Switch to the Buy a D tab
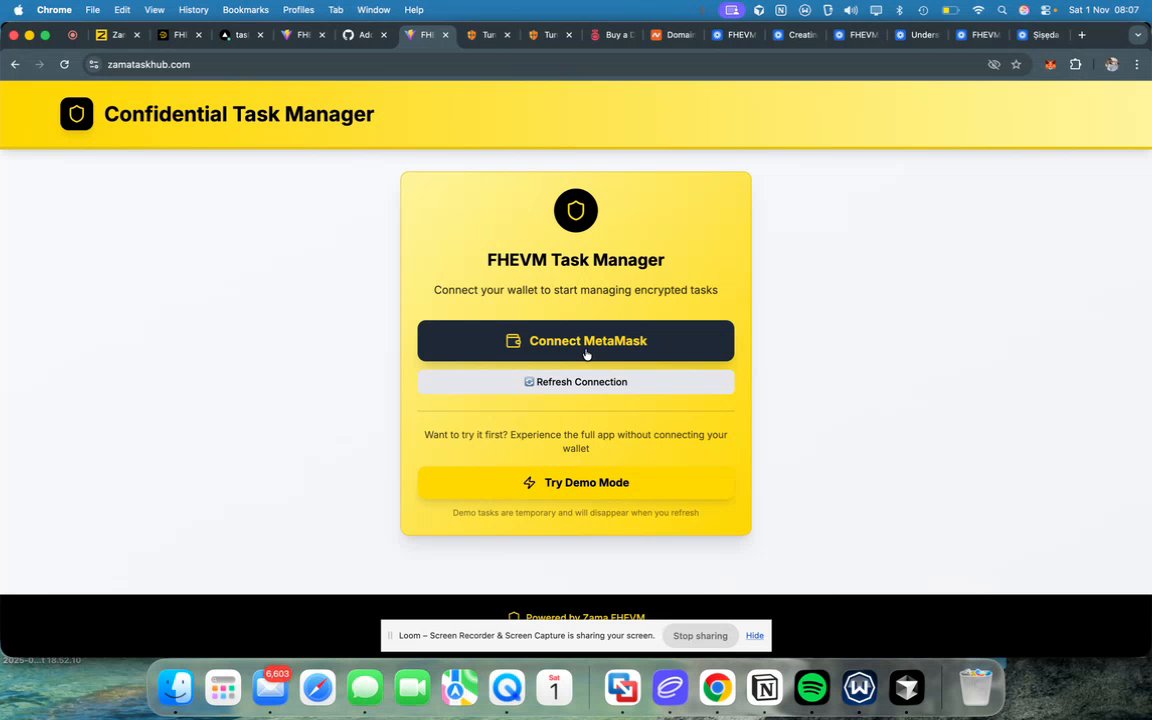Viewport: 1152px width, 720px height. click(x=613, y=35)
